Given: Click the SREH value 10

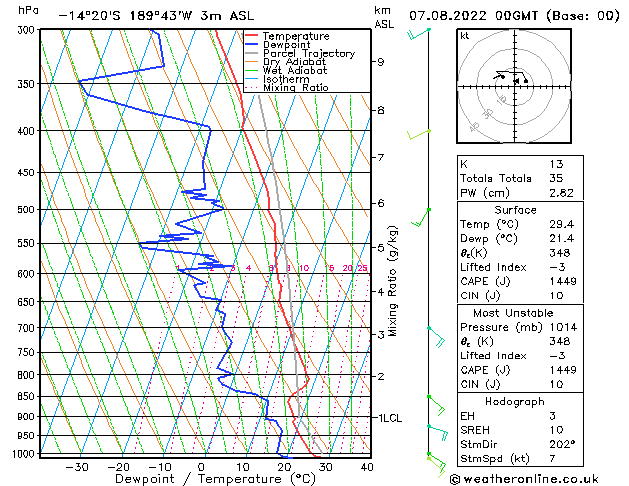Looking at the screenshot, I should [x=556, y=430].
